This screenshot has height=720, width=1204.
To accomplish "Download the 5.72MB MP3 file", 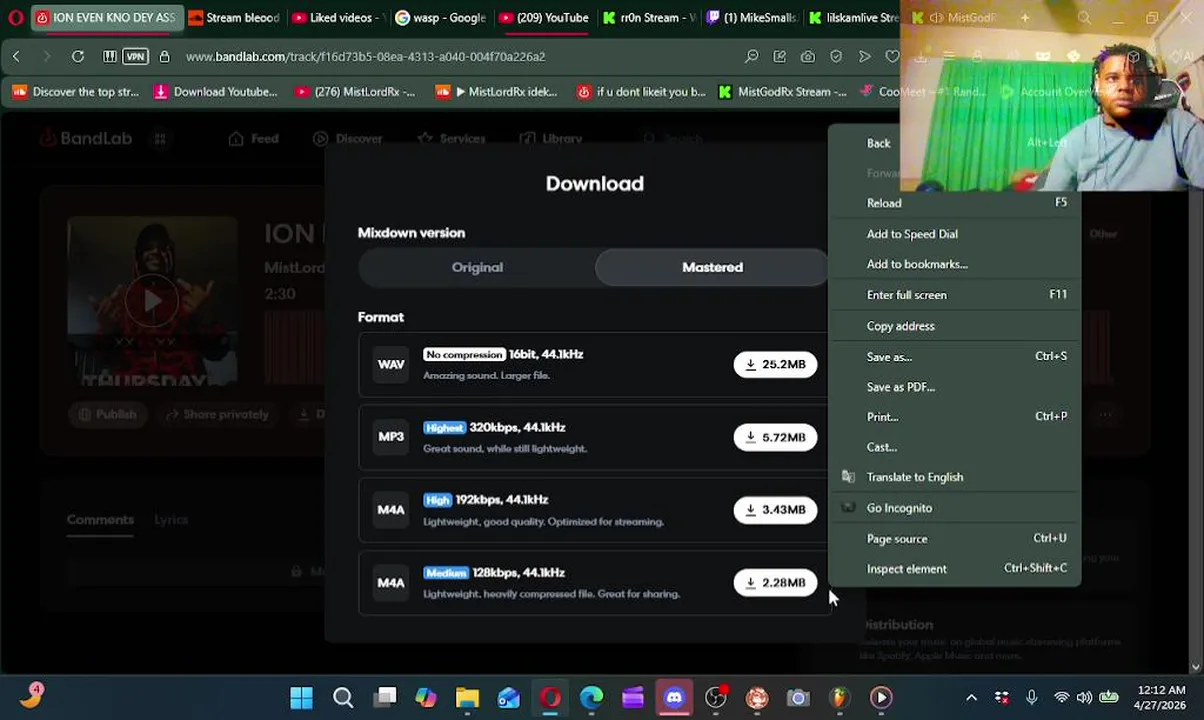I will point(775,437).
